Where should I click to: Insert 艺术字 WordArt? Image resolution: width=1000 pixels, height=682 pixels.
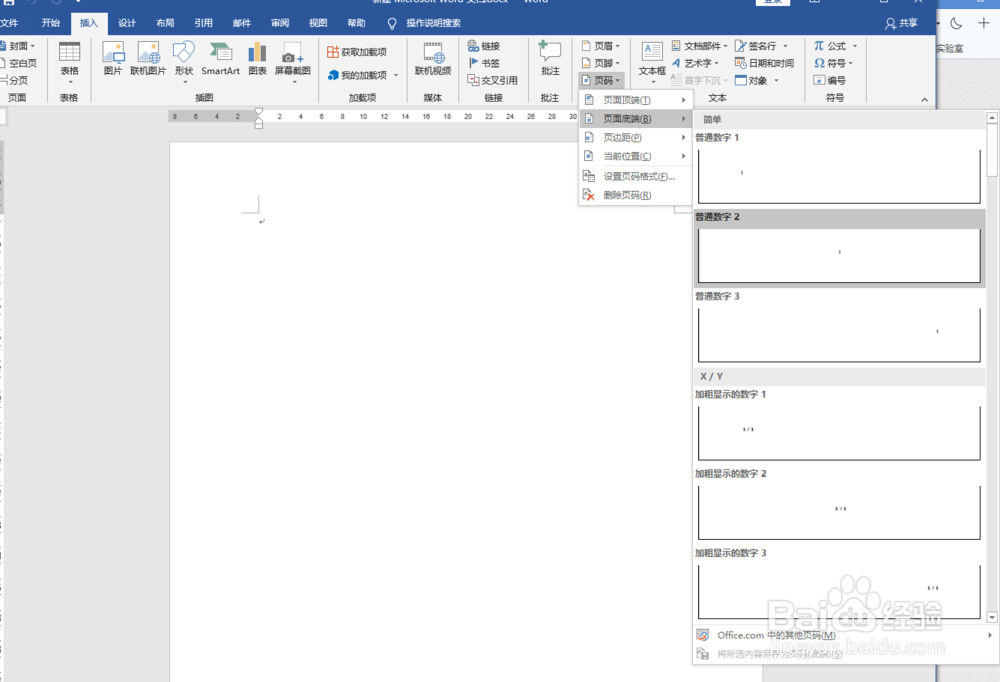tap(695, 63)
